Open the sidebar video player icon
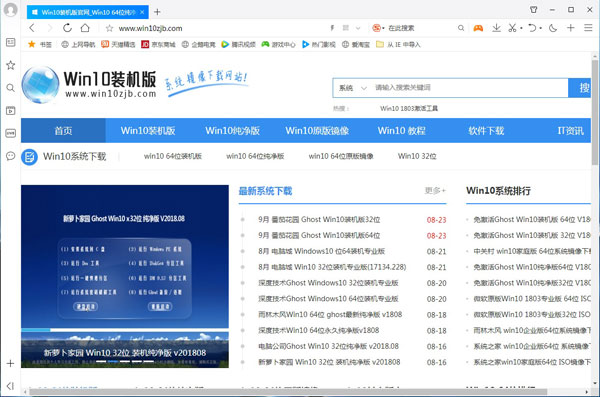 pos(10,111)
